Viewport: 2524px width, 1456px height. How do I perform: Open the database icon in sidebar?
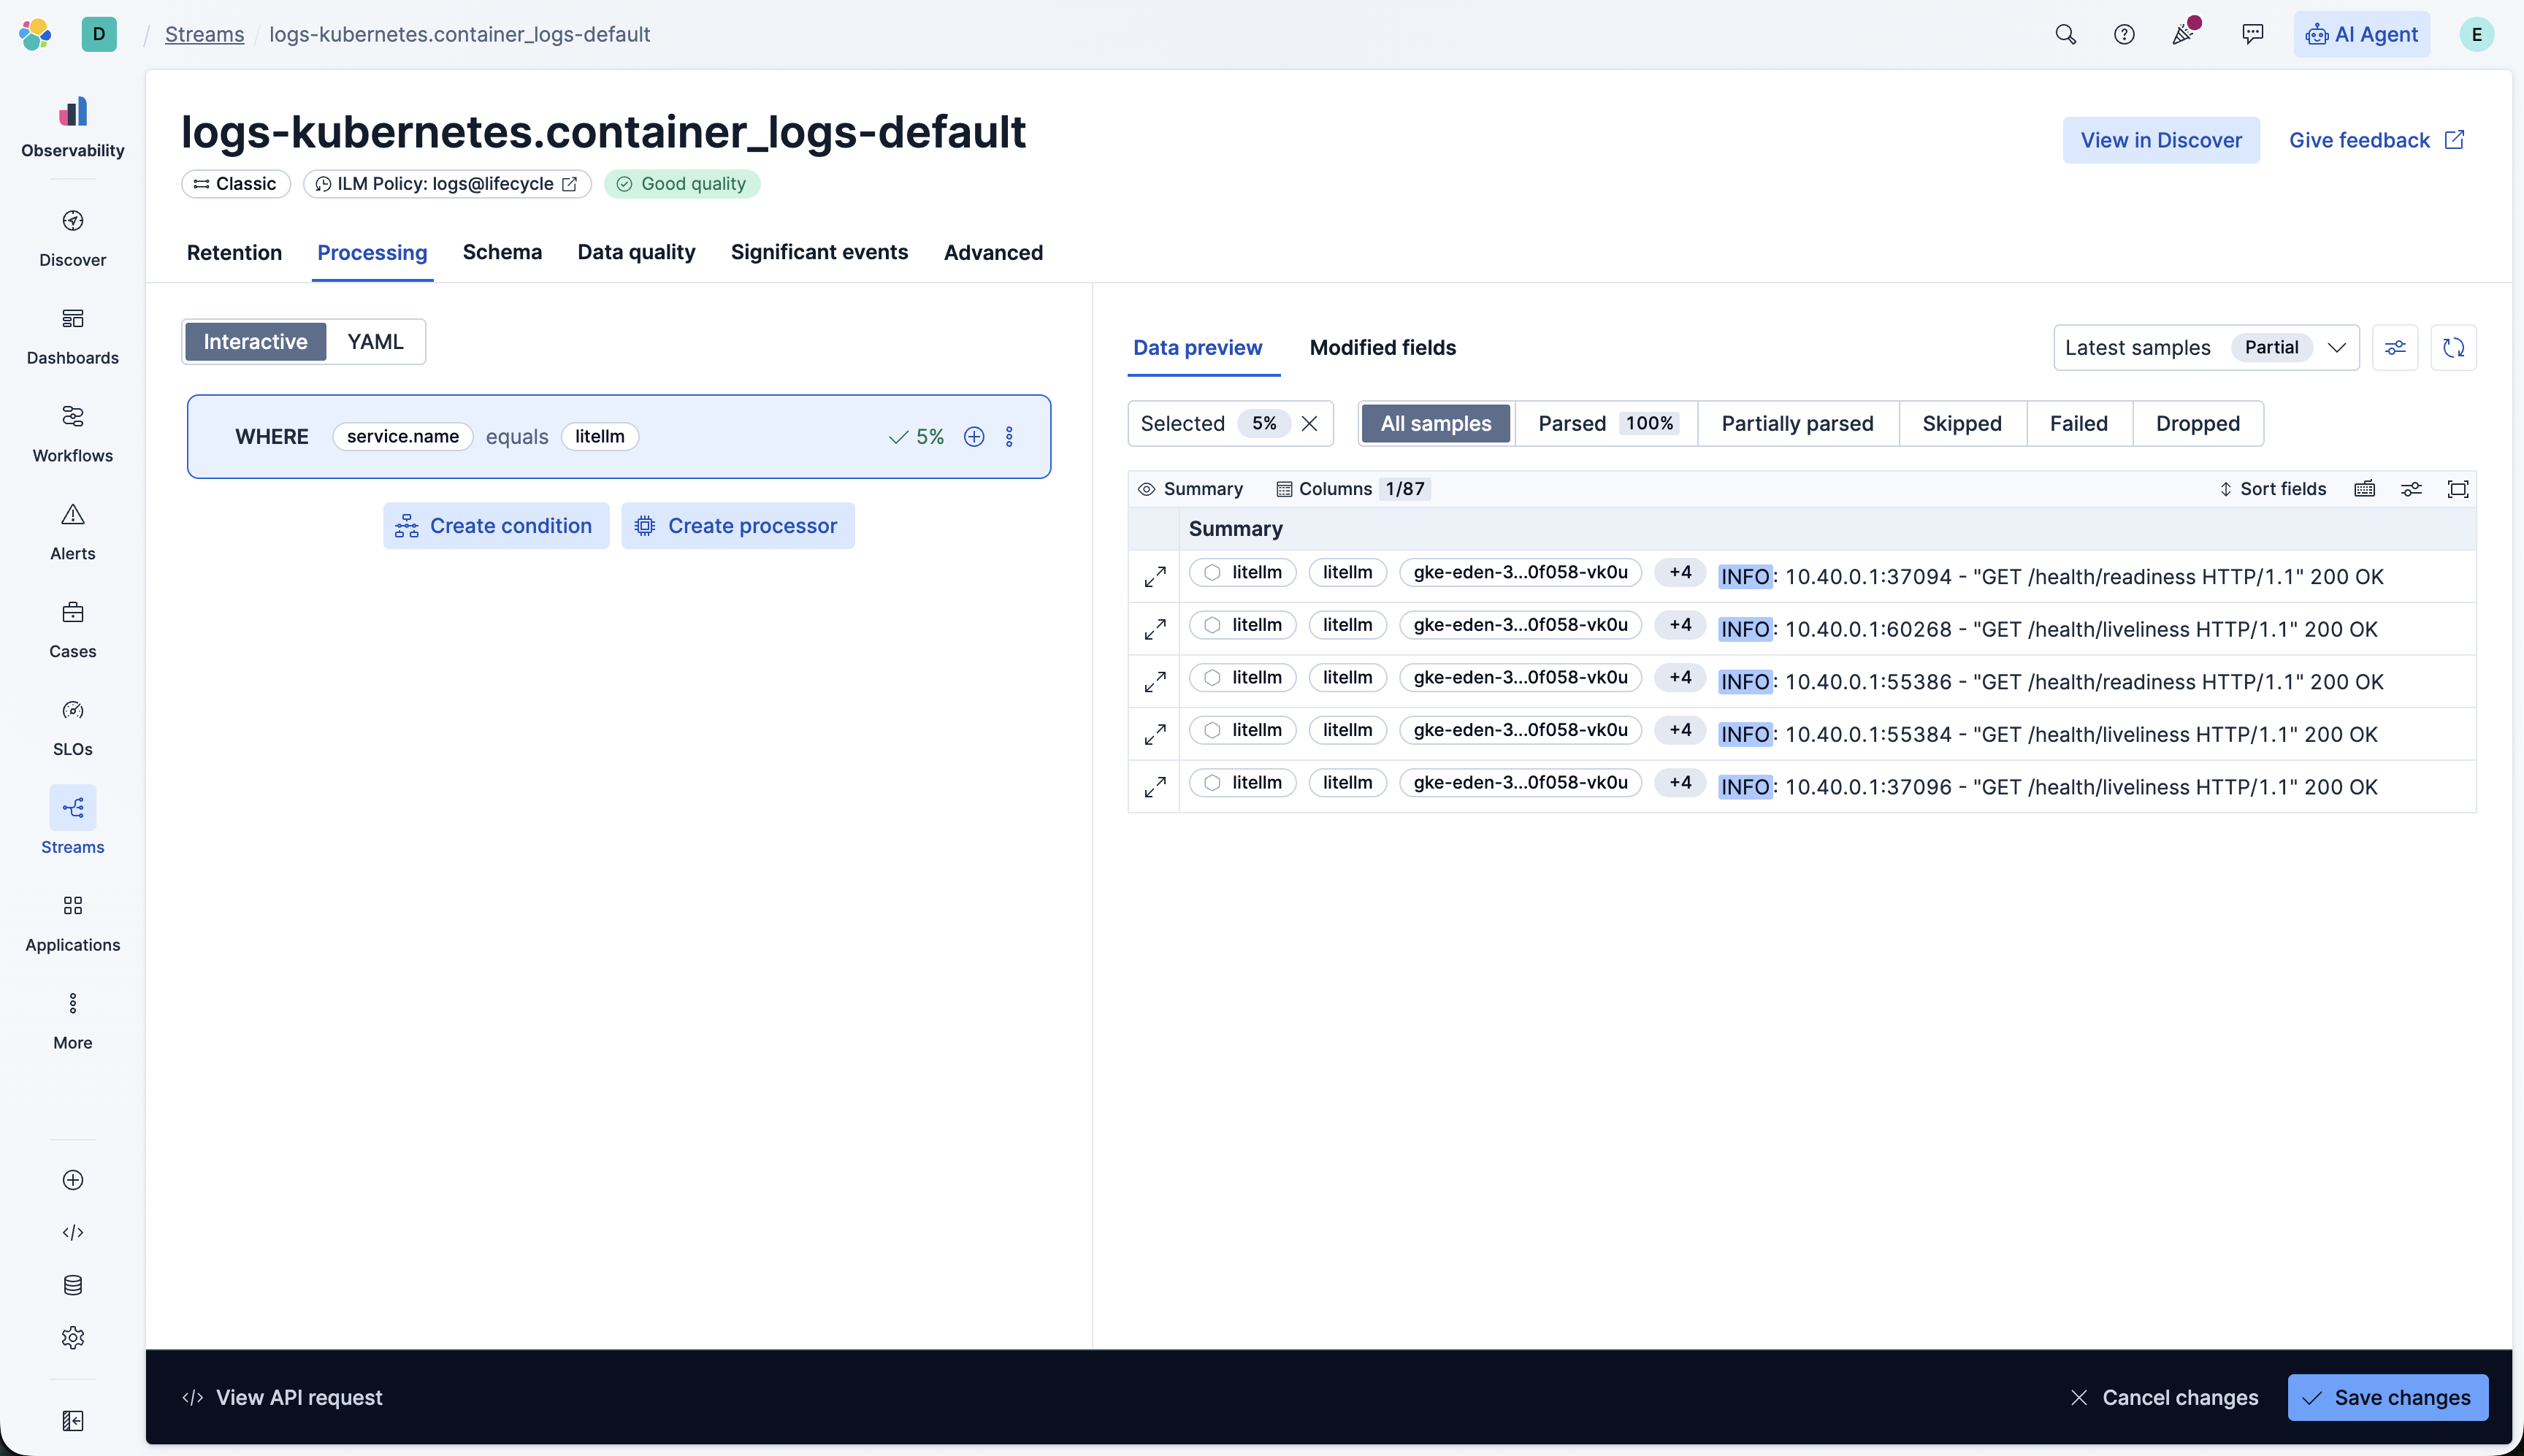click(72, 1285)
